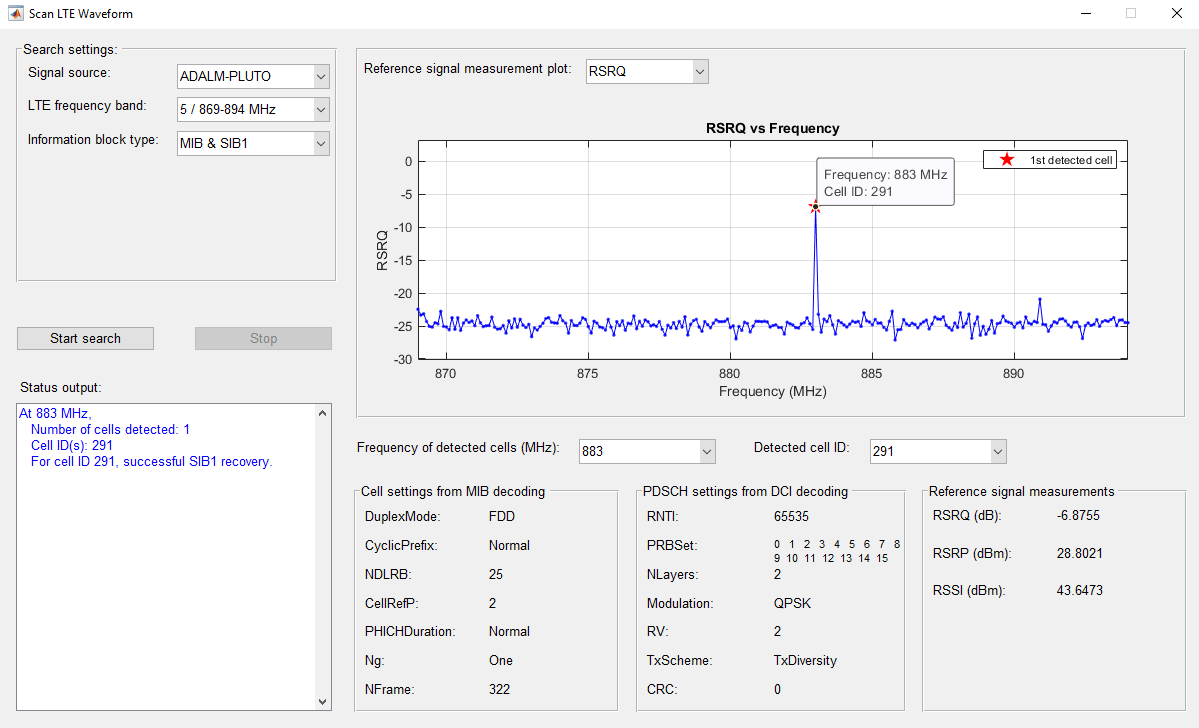
Task: Minimize the Scan LTE Waveform window
Action: (x=1086, y=14)
